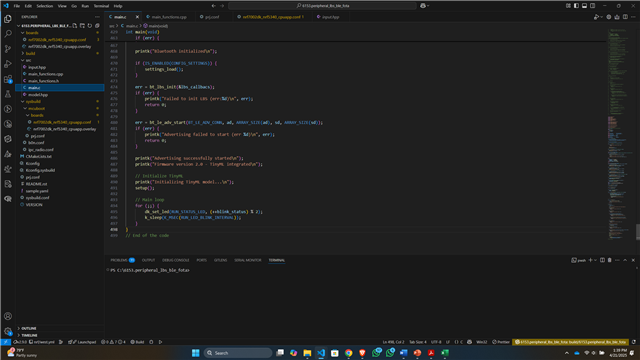Click the remote window indicator in status bar
The height and width of the screenshot is (360, 640).
pyautogui.click(x=5, y=342)
